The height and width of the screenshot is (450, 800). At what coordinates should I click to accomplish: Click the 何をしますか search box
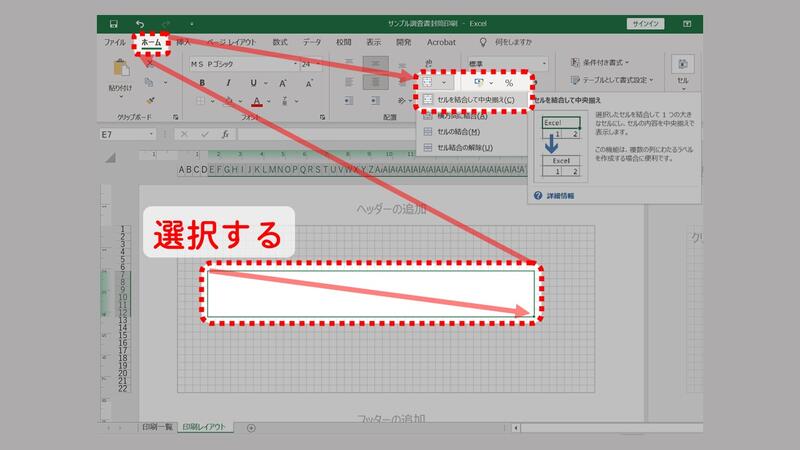(513, 42)
